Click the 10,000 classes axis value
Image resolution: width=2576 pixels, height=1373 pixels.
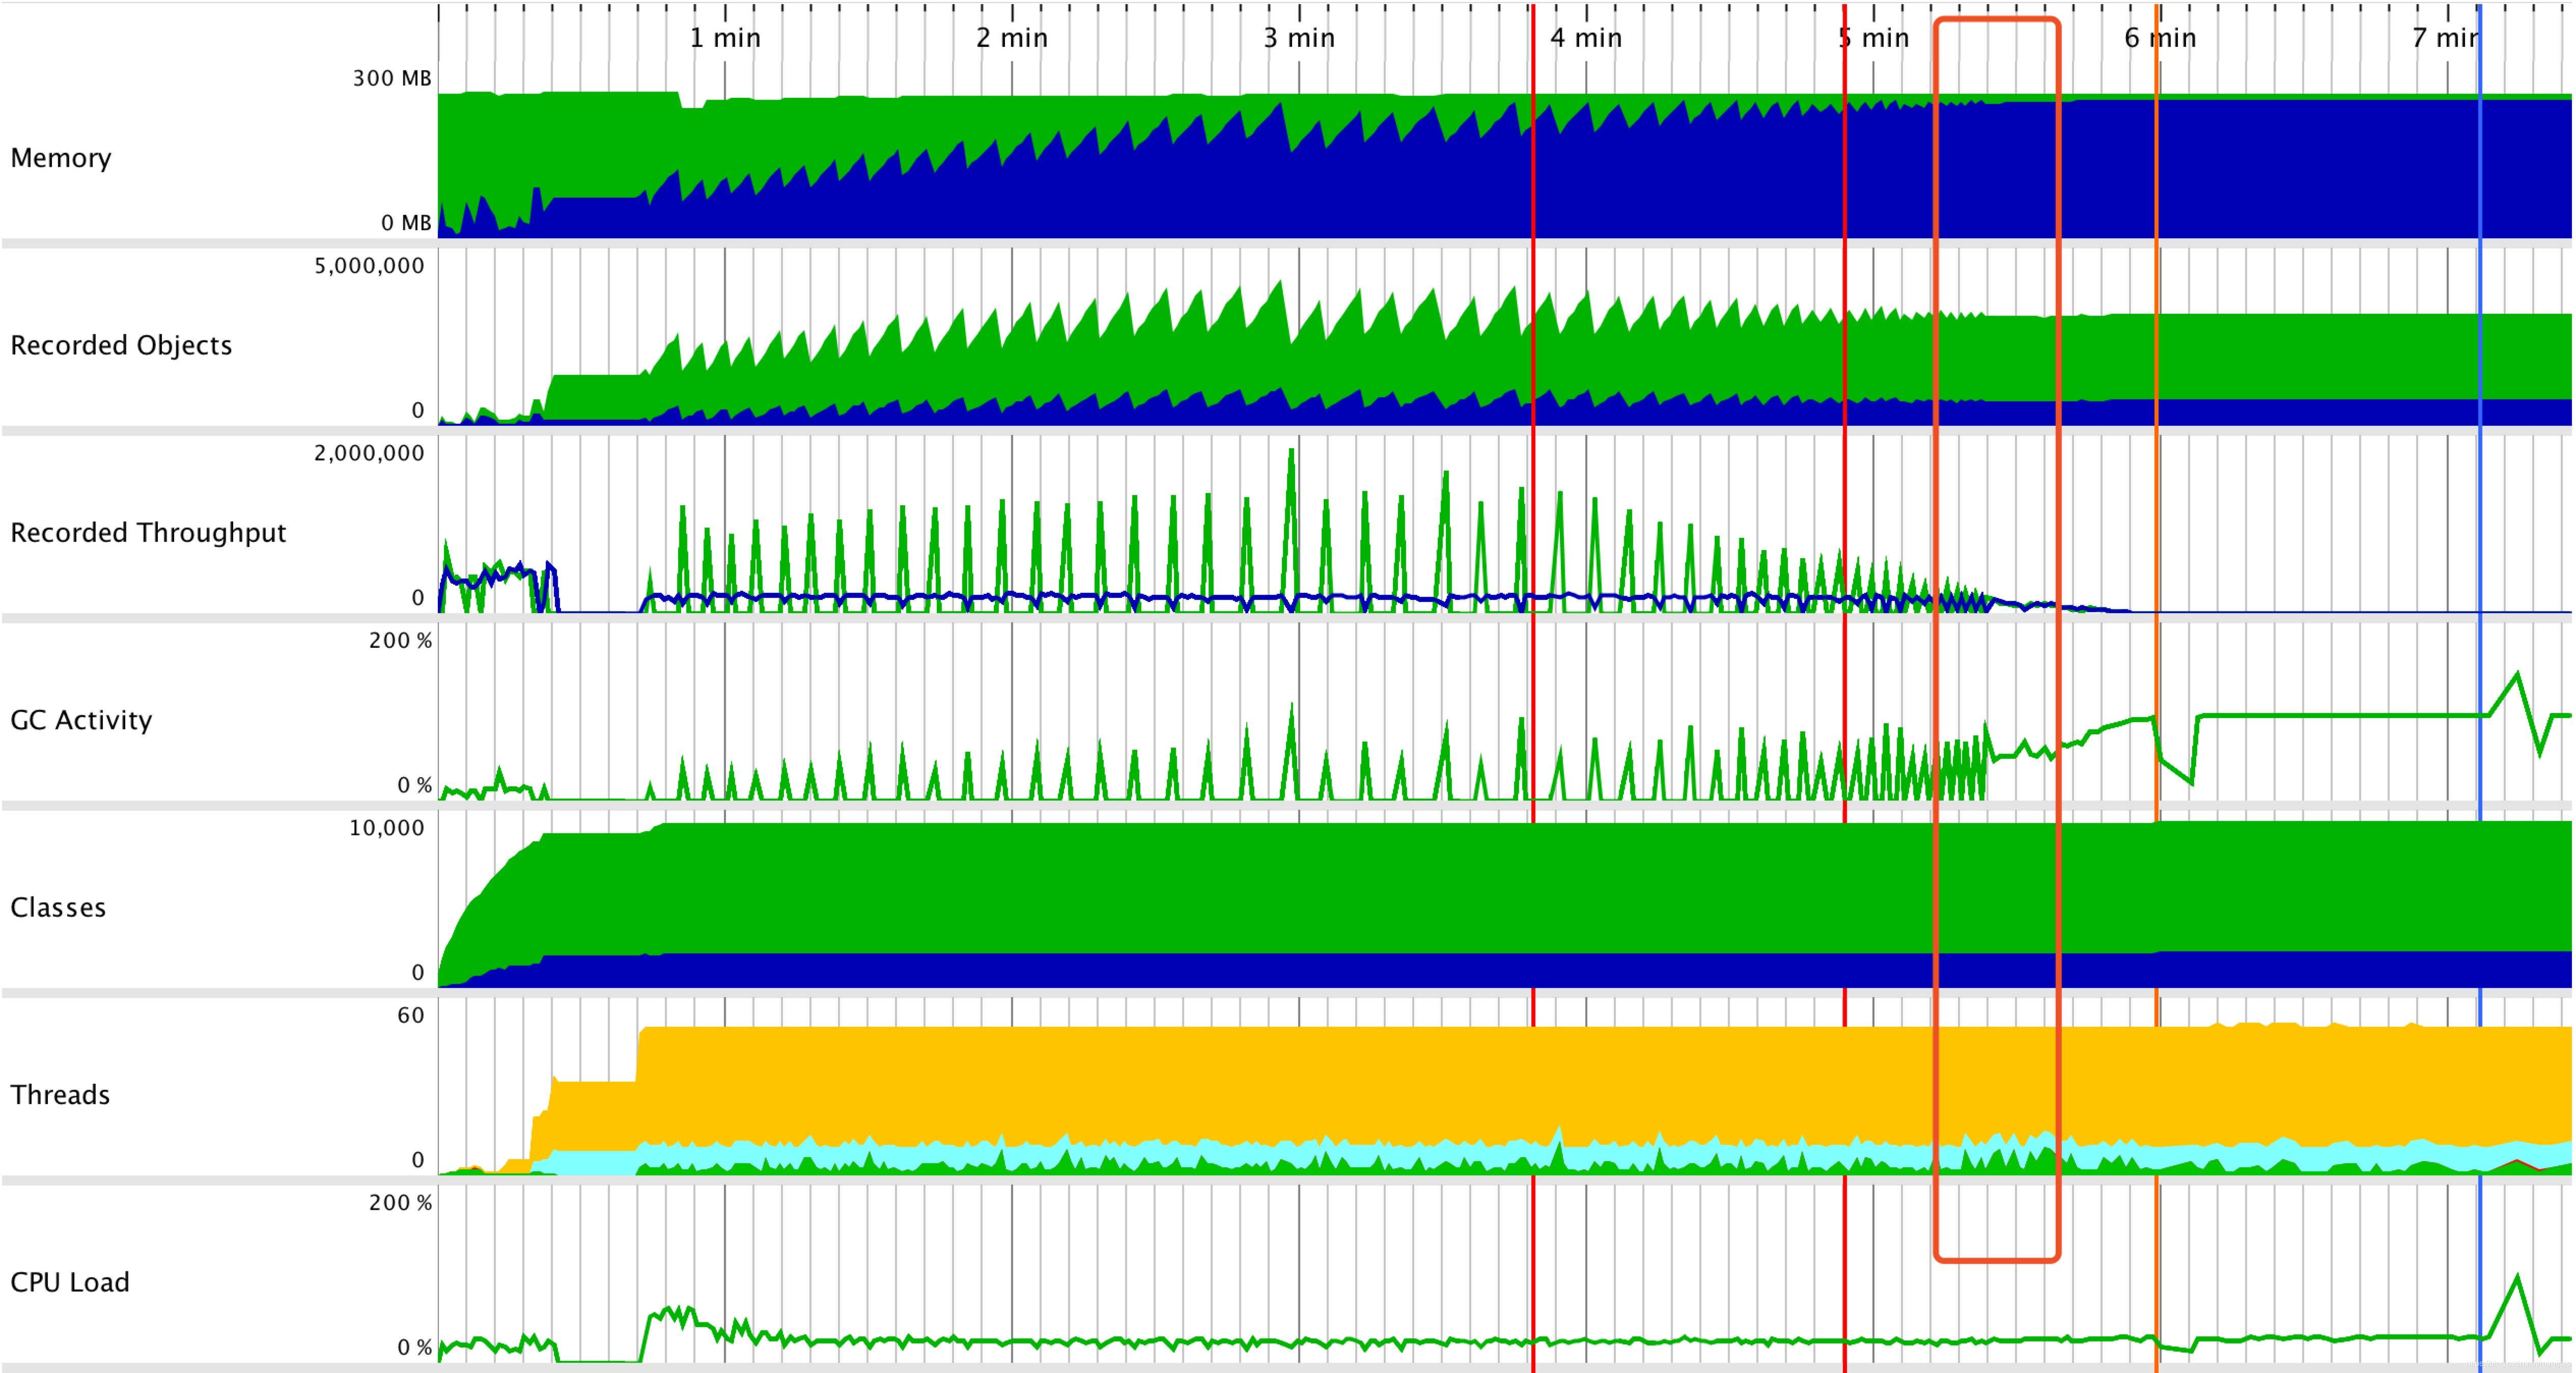click(386, 827)
